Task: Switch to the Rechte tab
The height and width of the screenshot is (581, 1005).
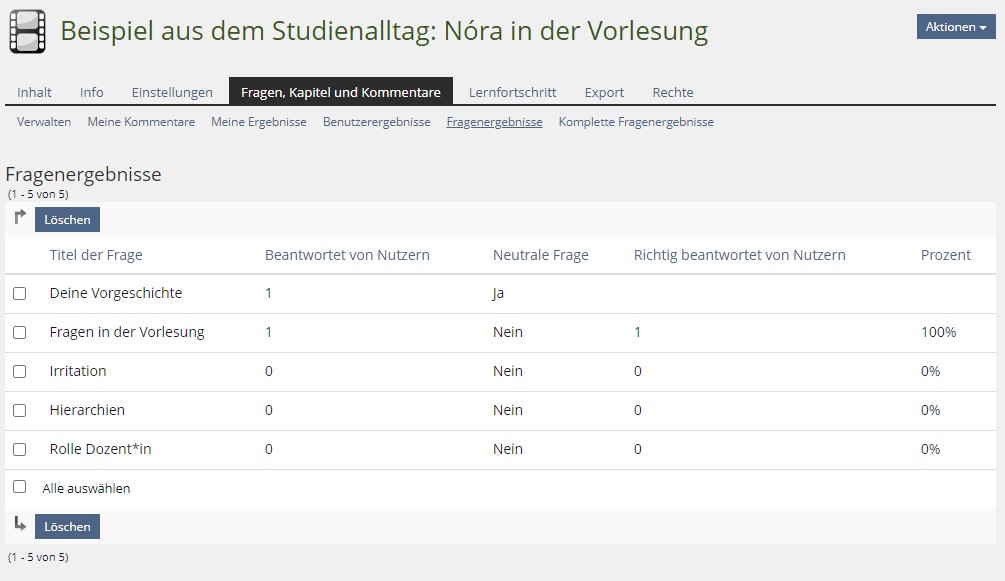Action: [673, 92]
